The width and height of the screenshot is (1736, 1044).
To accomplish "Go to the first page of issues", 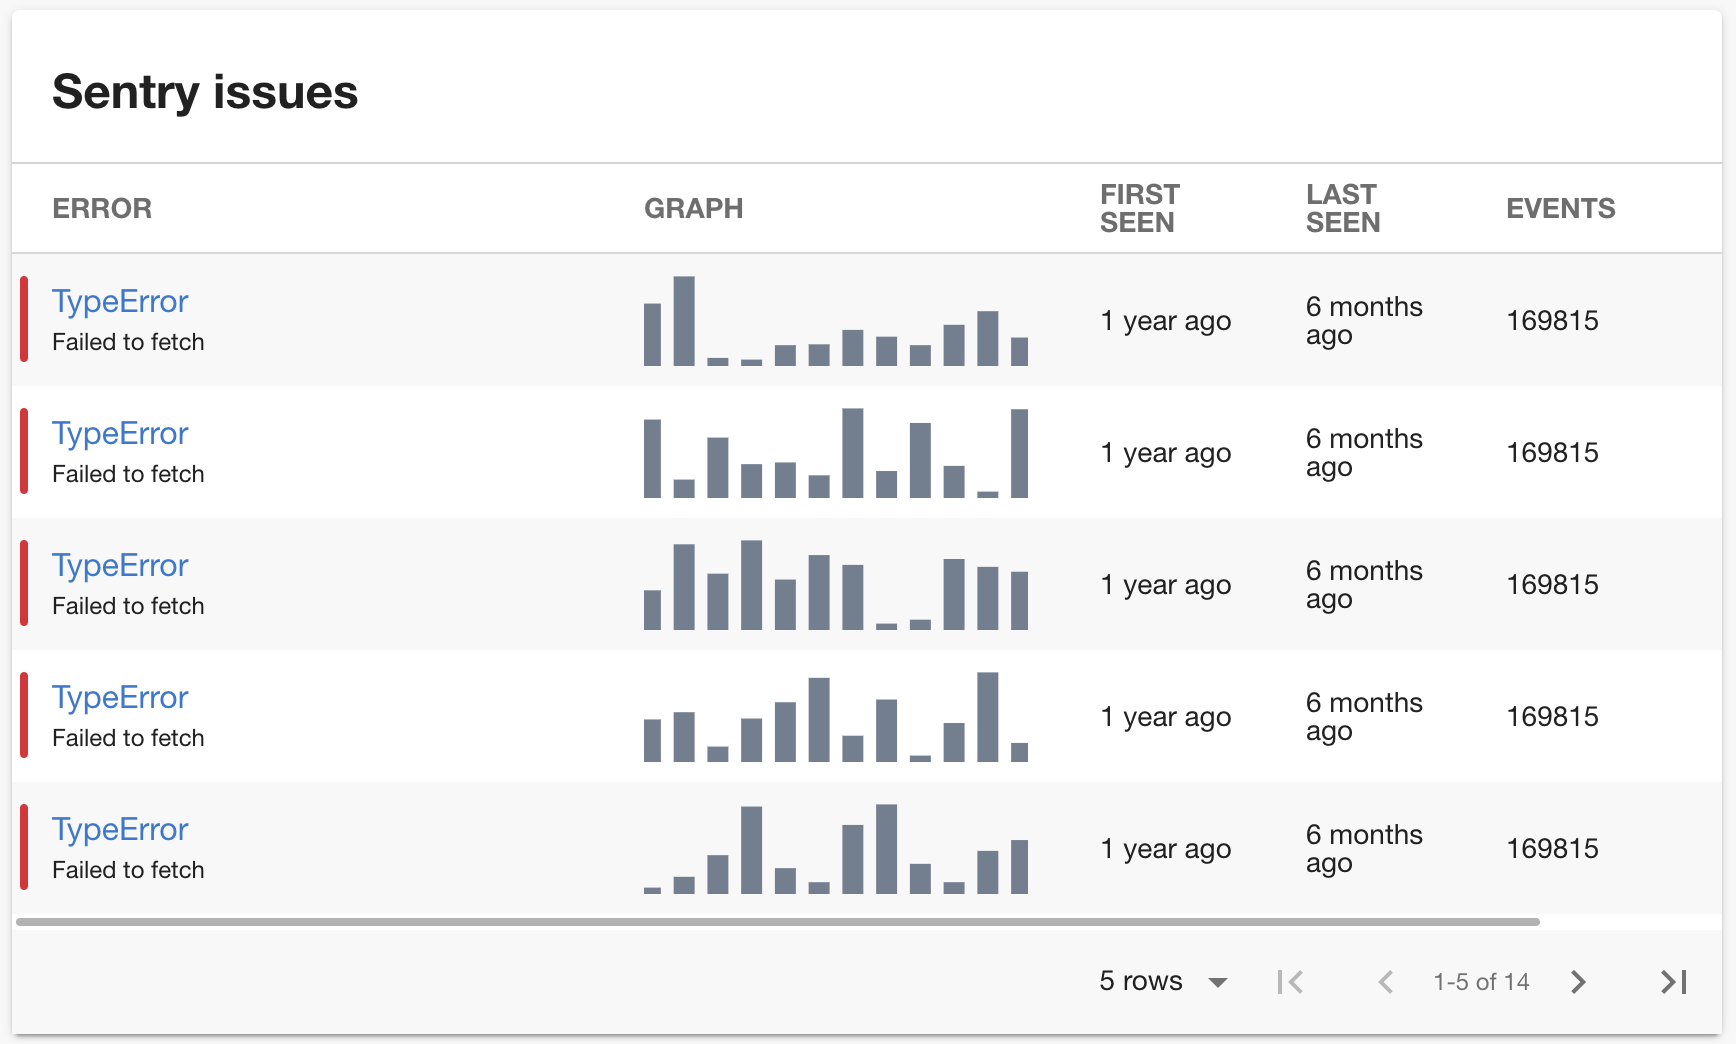I will pos(1290,982).
